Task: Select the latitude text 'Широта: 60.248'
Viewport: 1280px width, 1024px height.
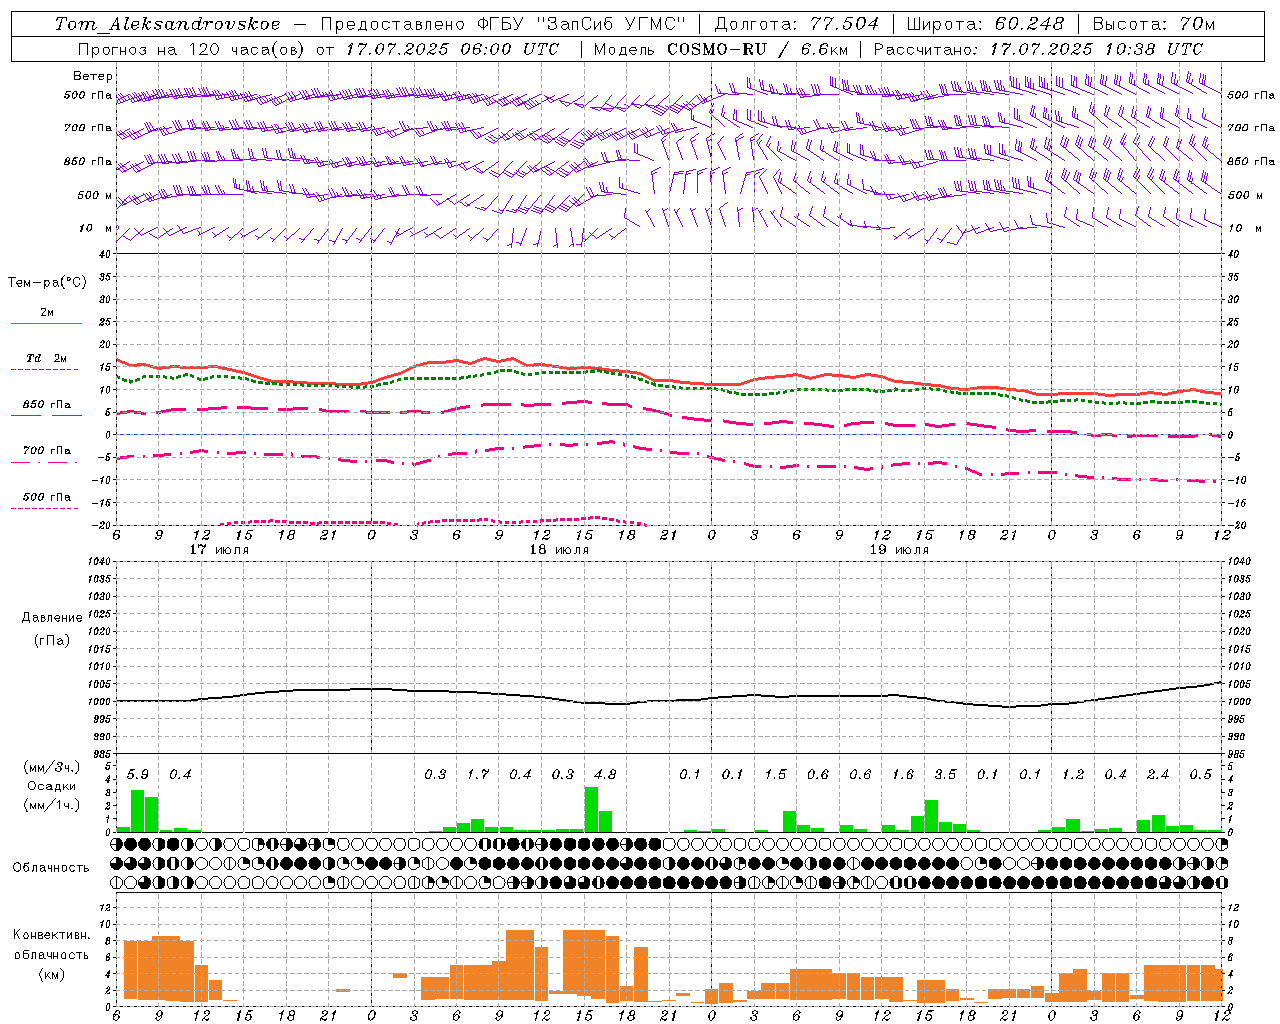Action: (986, 24)
